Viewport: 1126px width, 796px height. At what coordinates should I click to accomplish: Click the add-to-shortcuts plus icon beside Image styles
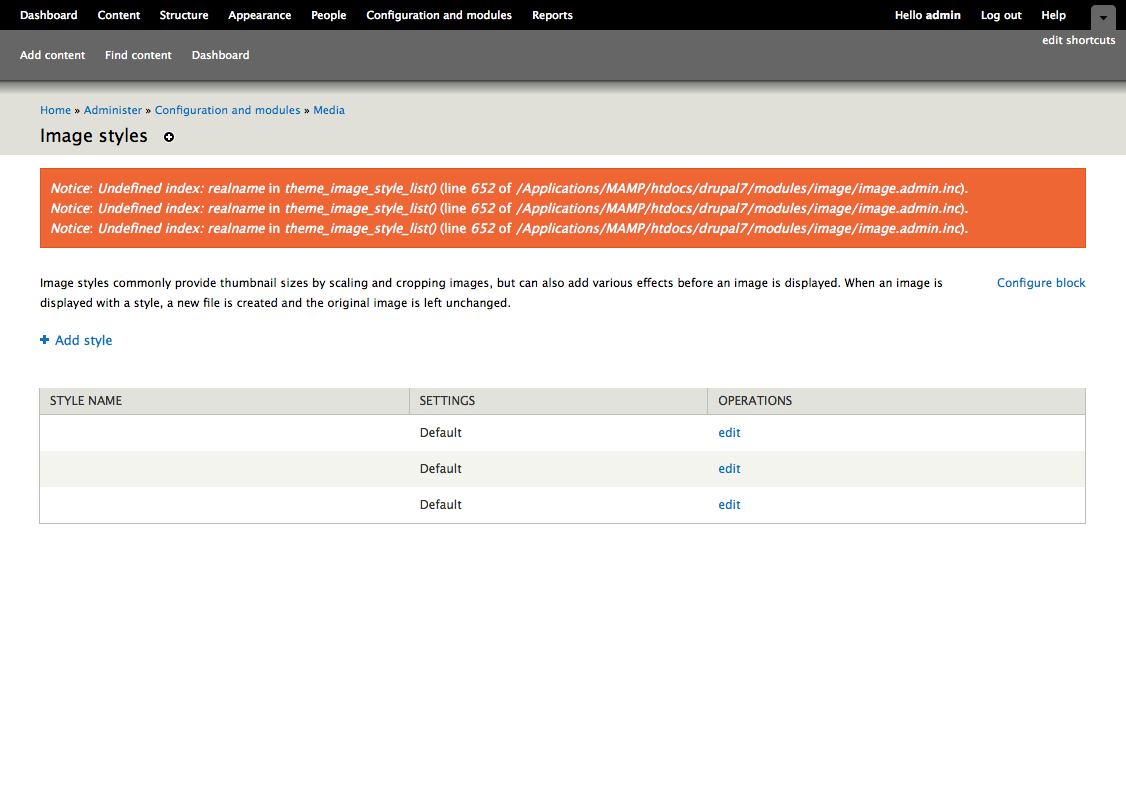pos(169,137)
